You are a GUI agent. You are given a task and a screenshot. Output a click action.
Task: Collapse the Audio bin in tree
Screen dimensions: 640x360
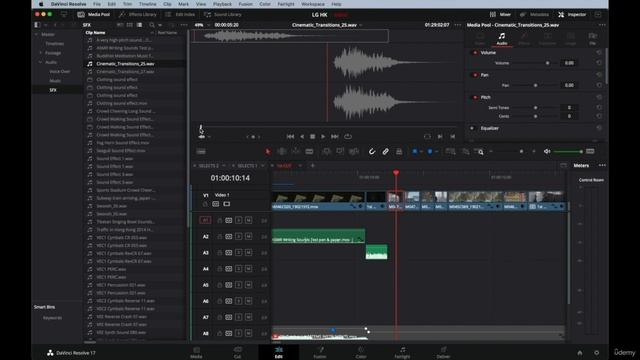pos(40,62)
